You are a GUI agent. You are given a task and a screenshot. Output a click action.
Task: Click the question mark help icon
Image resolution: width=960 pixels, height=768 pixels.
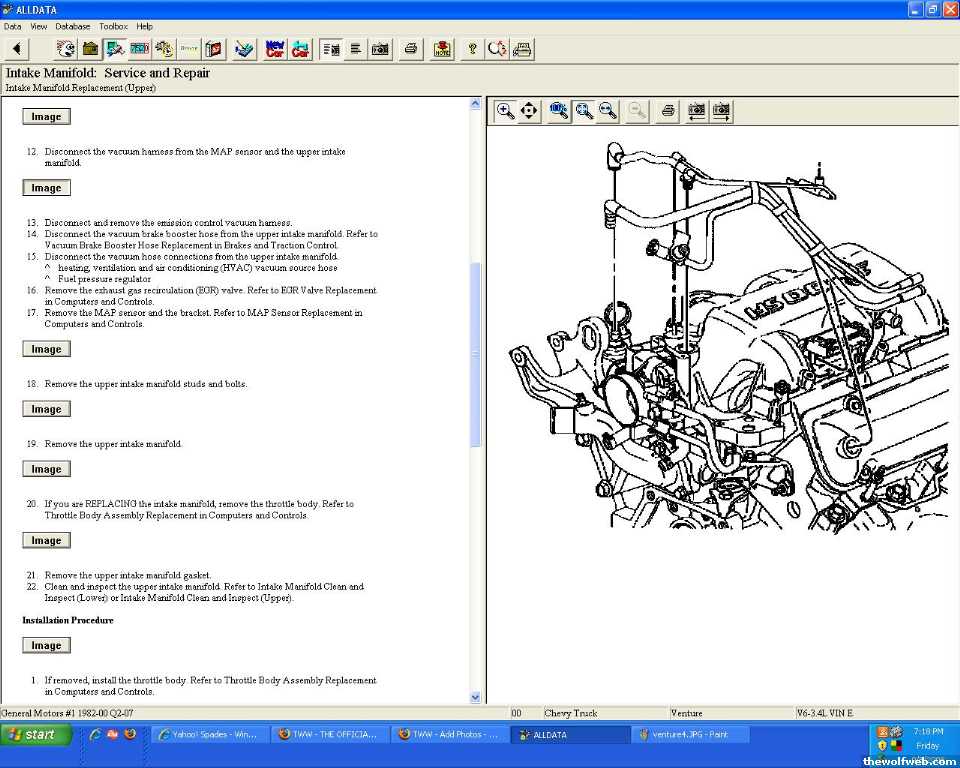coord(472,49)
